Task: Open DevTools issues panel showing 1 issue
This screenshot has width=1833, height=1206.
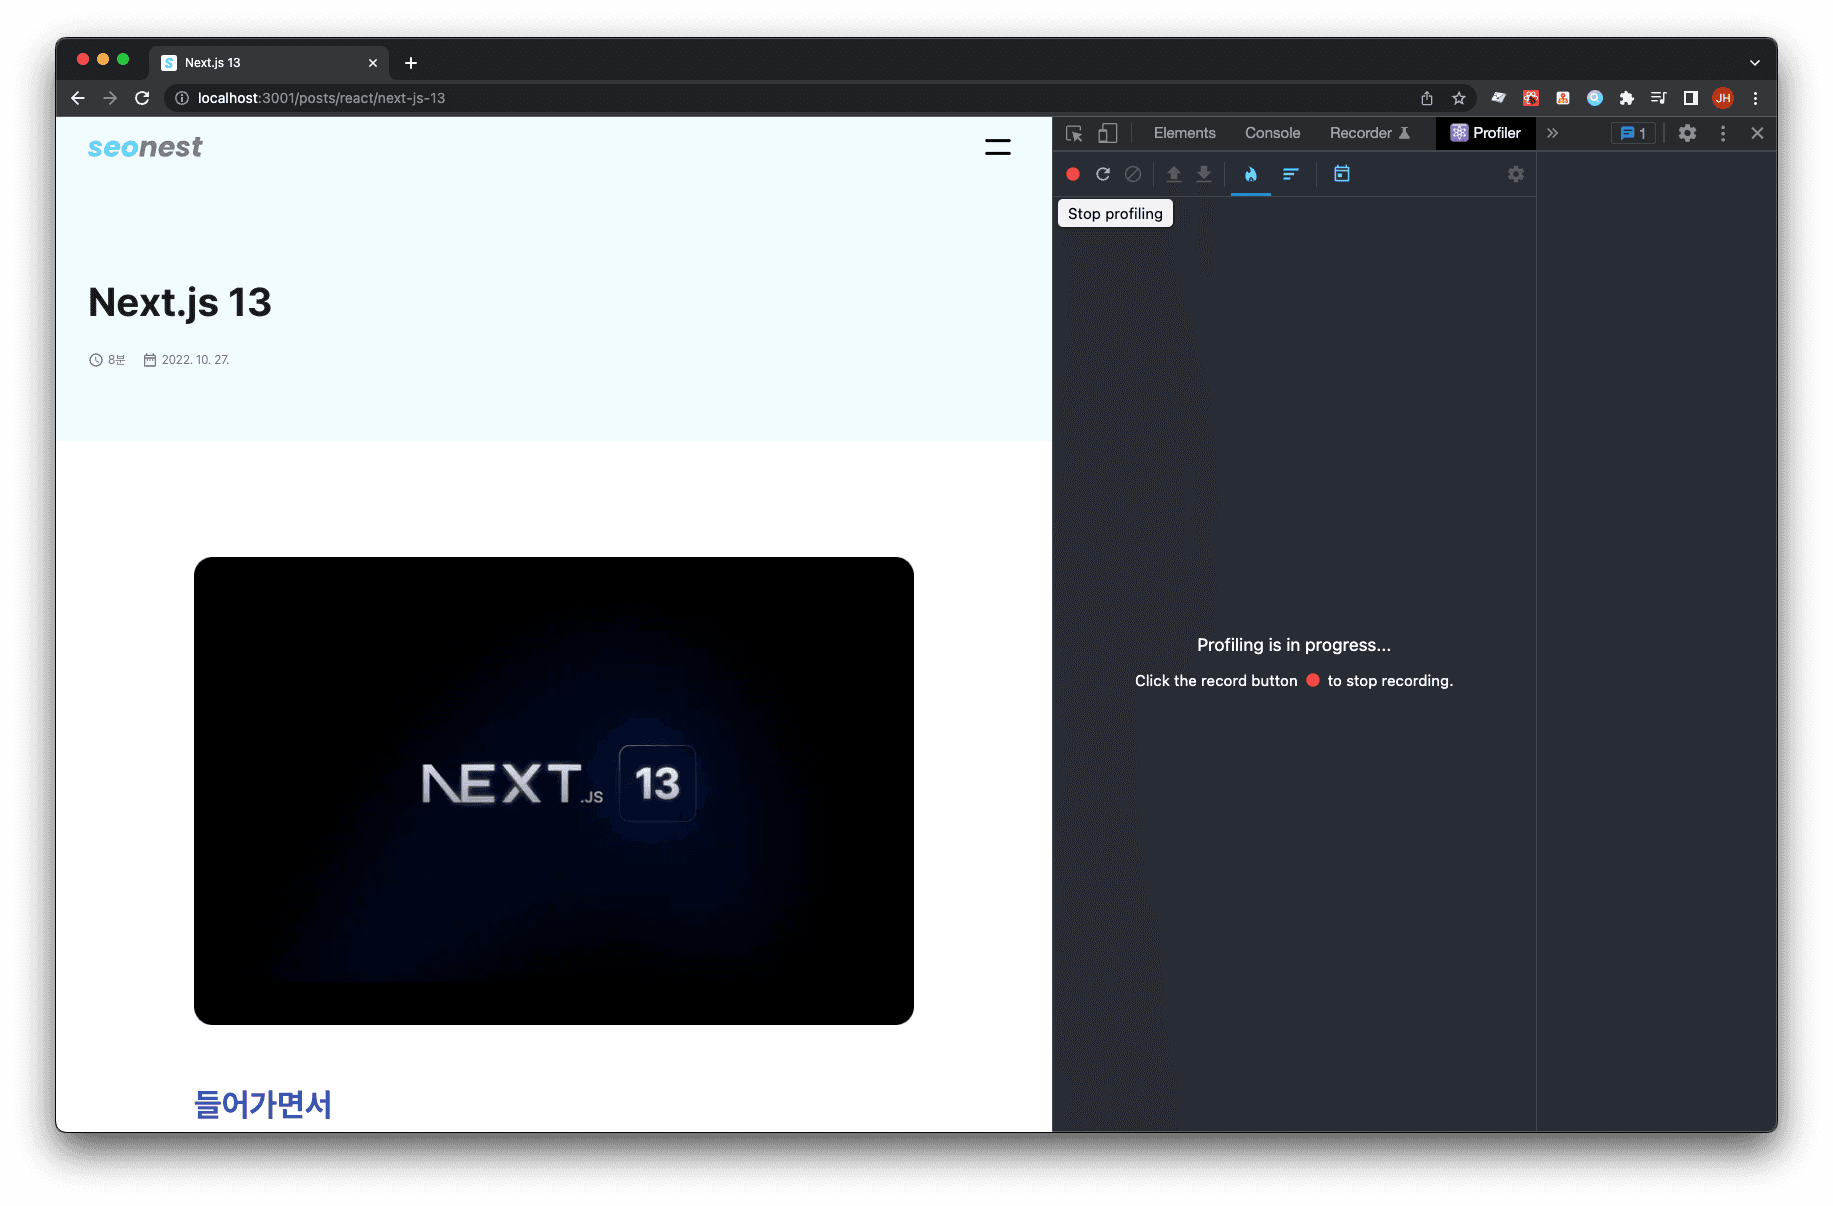Action: tap(1632, 133)
